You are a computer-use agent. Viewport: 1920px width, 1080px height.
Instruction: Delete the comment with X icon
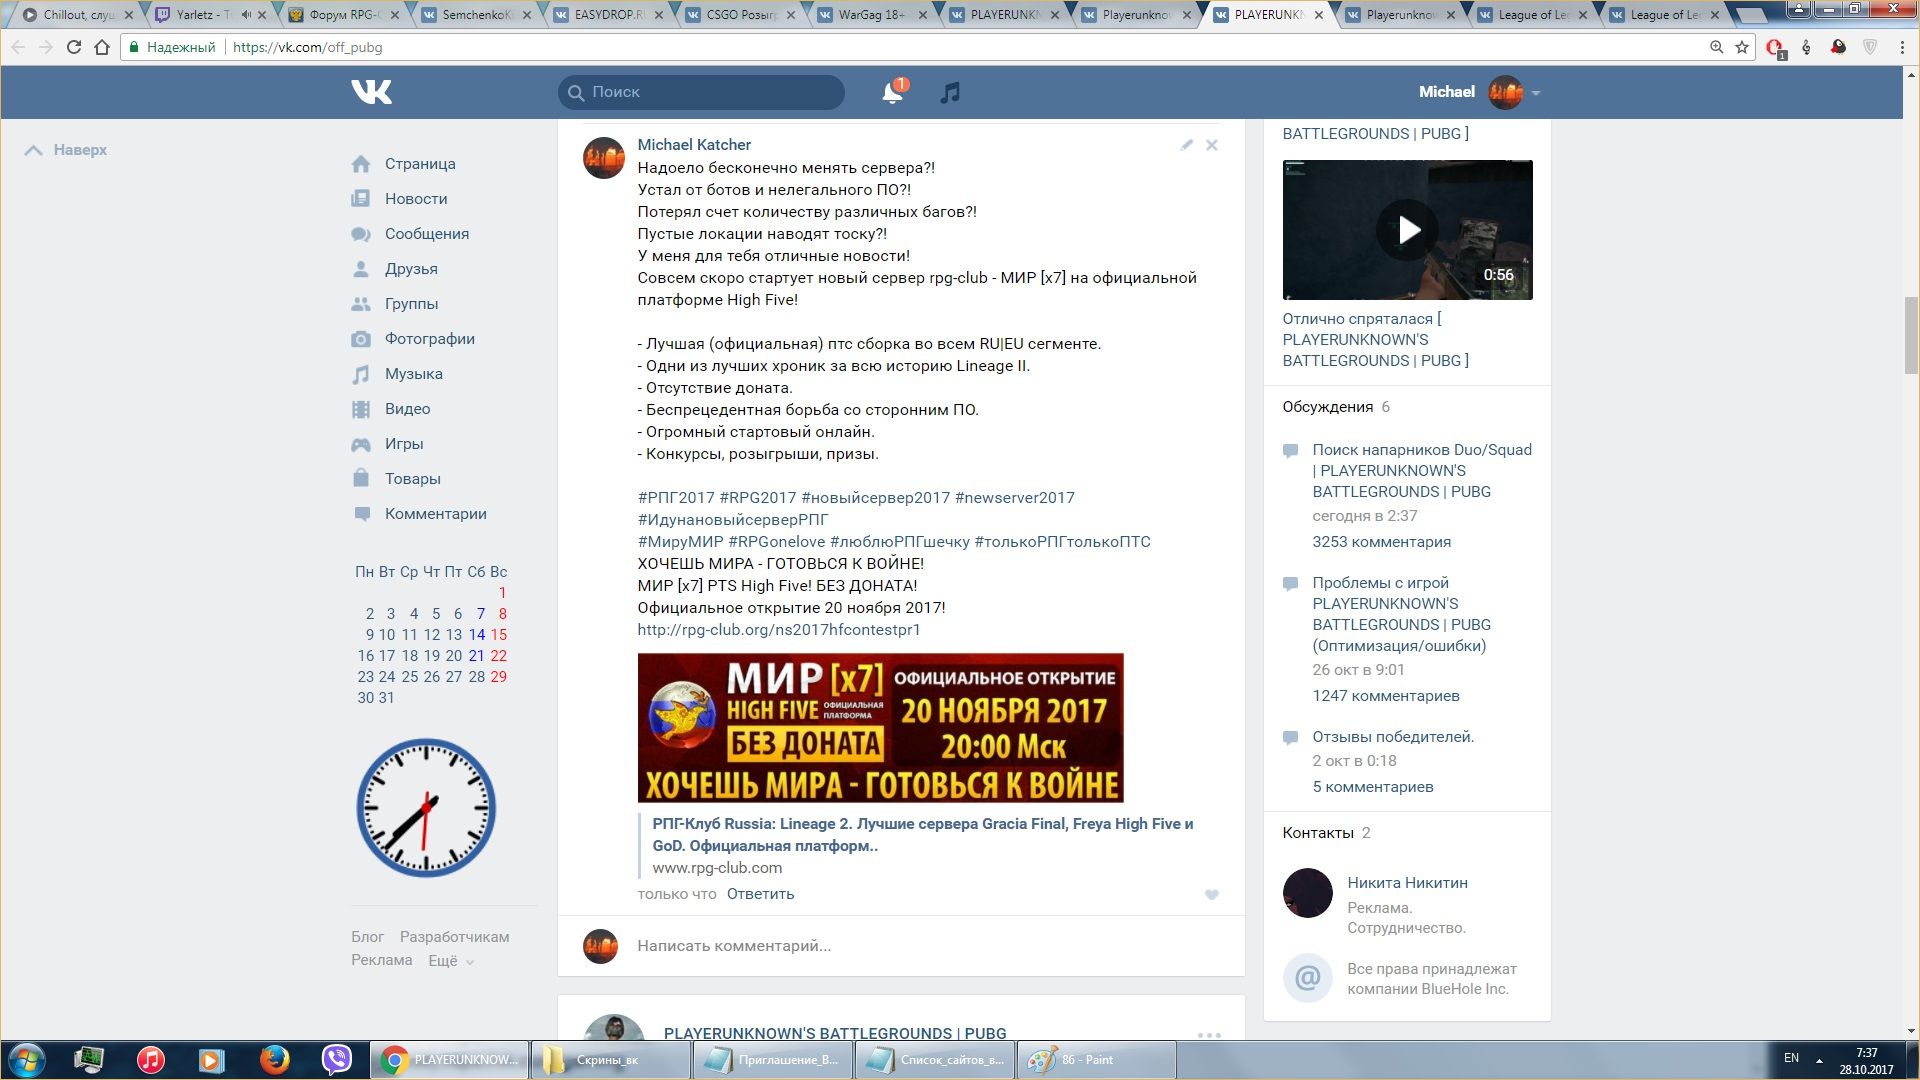pos(1211,145)
